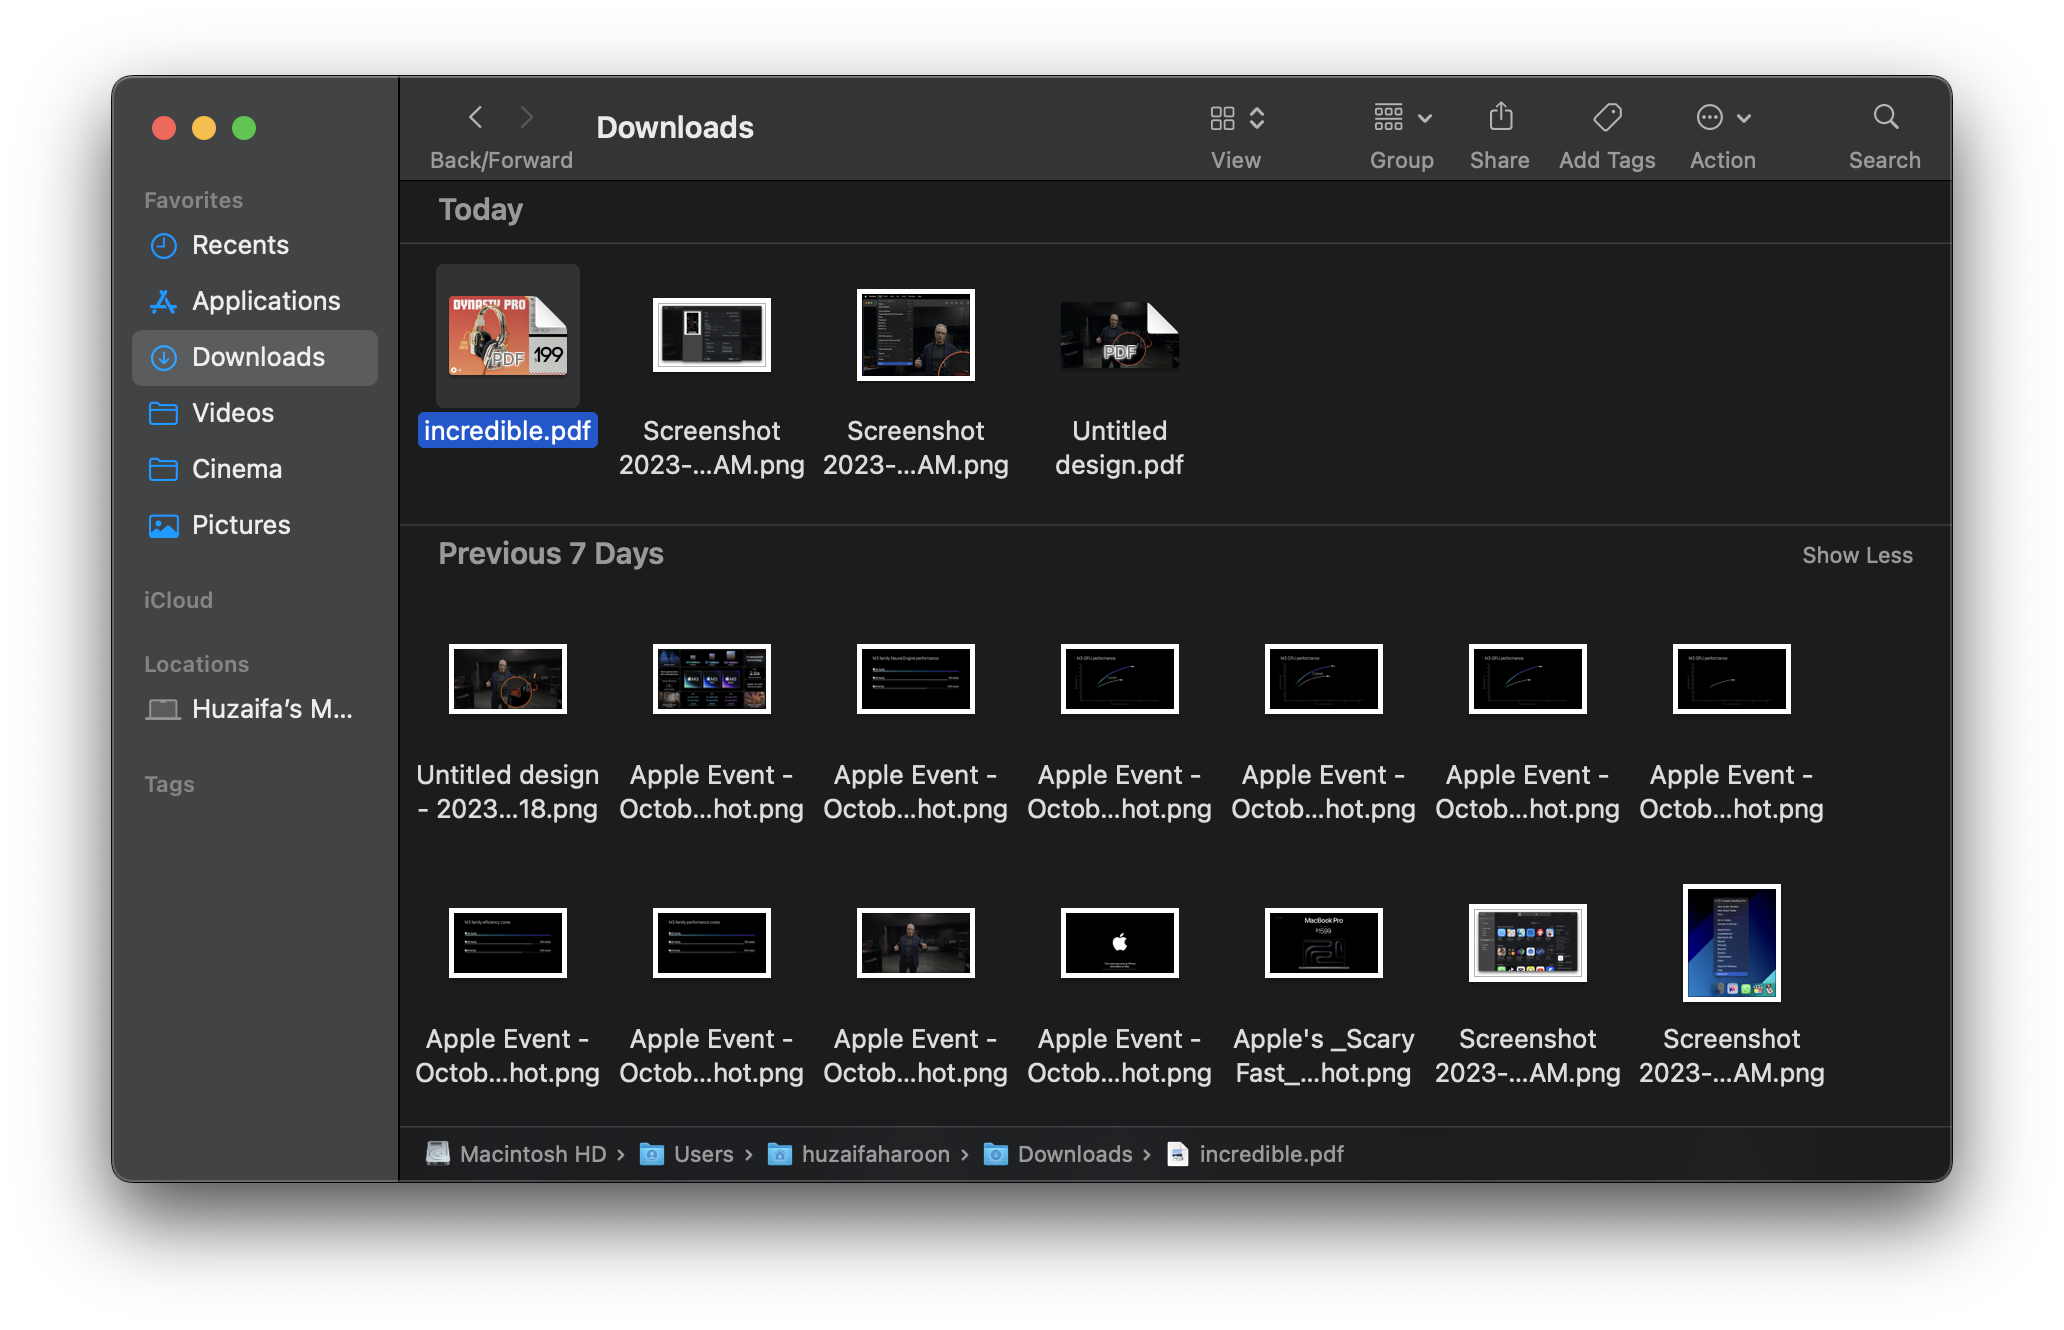2064x1330 pixels.
Task: Click Macintosh HD in path bar
Action: pyautogui.click(x=532, y=1154)
